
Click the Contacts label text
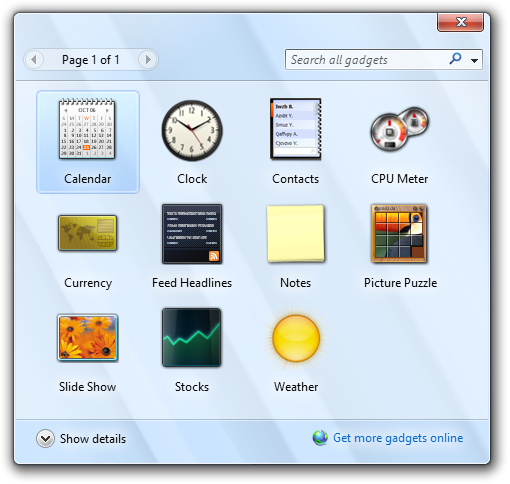tap(296, 179)
